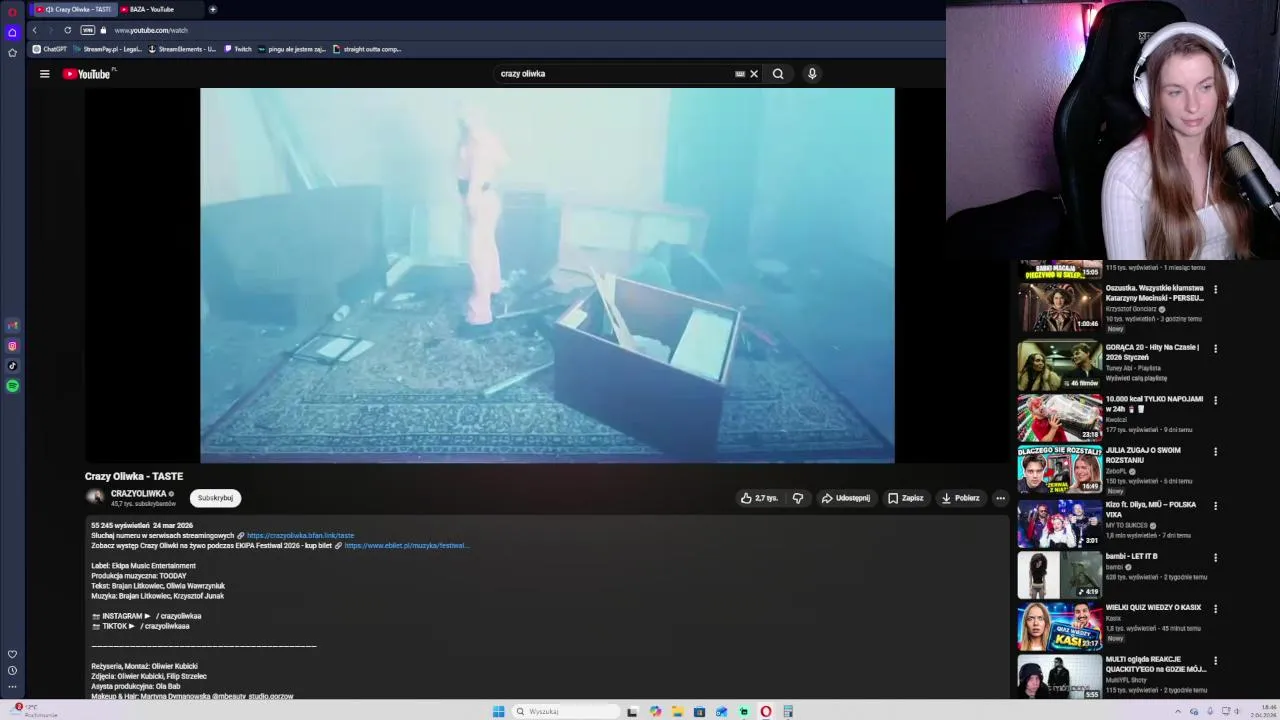This screenshot has height=720, width=1280.
Task: Open the on-screen keyboard in search box
Action: point(740,74)
